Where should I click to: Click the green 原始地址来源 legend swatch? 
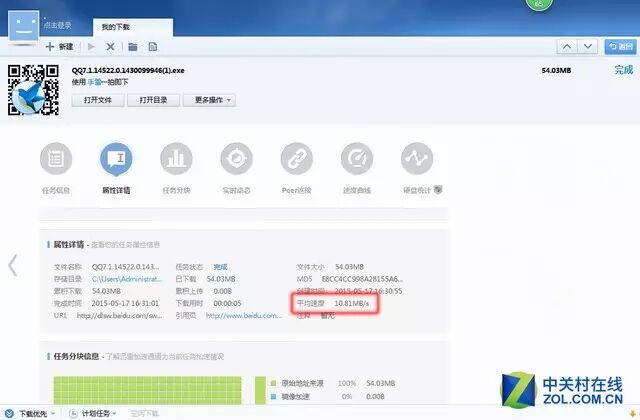(x=273, y=383)
